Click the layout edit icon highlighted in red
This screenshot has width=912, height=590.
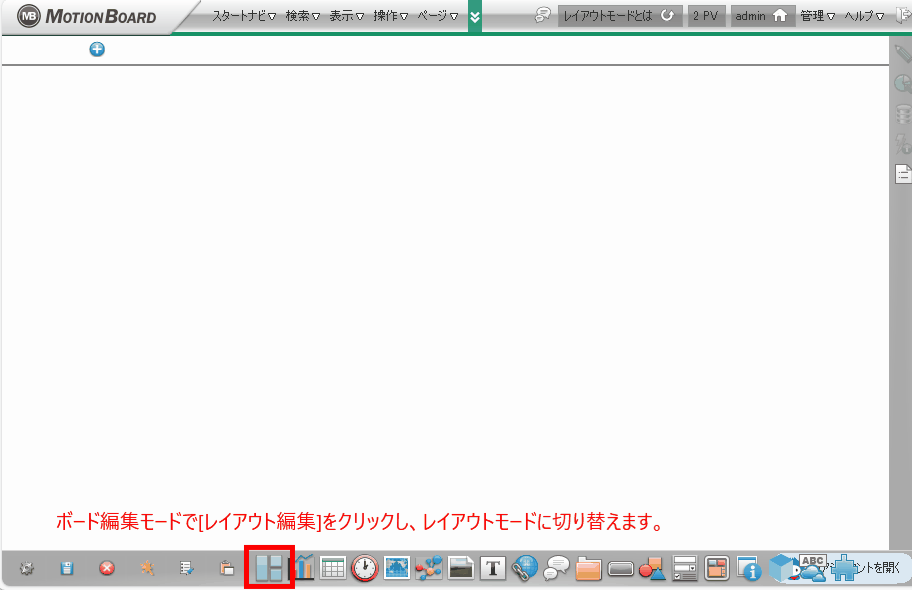click(x=269, y=568)
